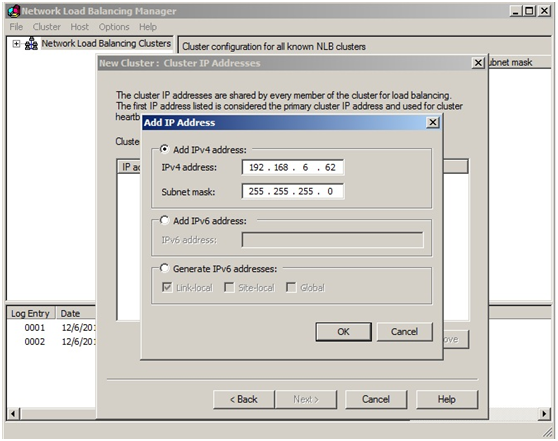Image resolution: width=558 pixels, height=441 pixels.
Task: Select Generate IPv6 addresses radio button
Action: [x=164, y=268]
